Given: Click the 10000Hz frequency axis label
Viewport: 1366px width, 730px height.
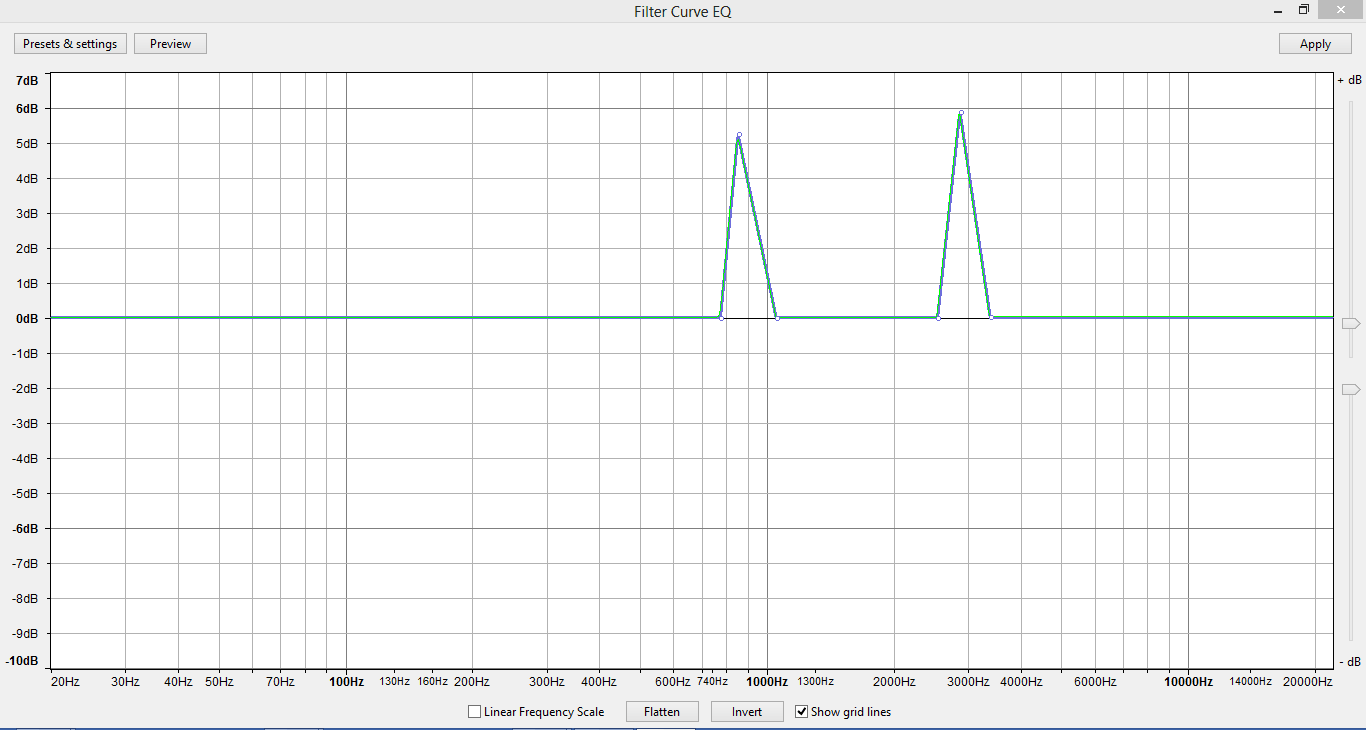Looking at the screenshot, I should [x=1188, y=682].
